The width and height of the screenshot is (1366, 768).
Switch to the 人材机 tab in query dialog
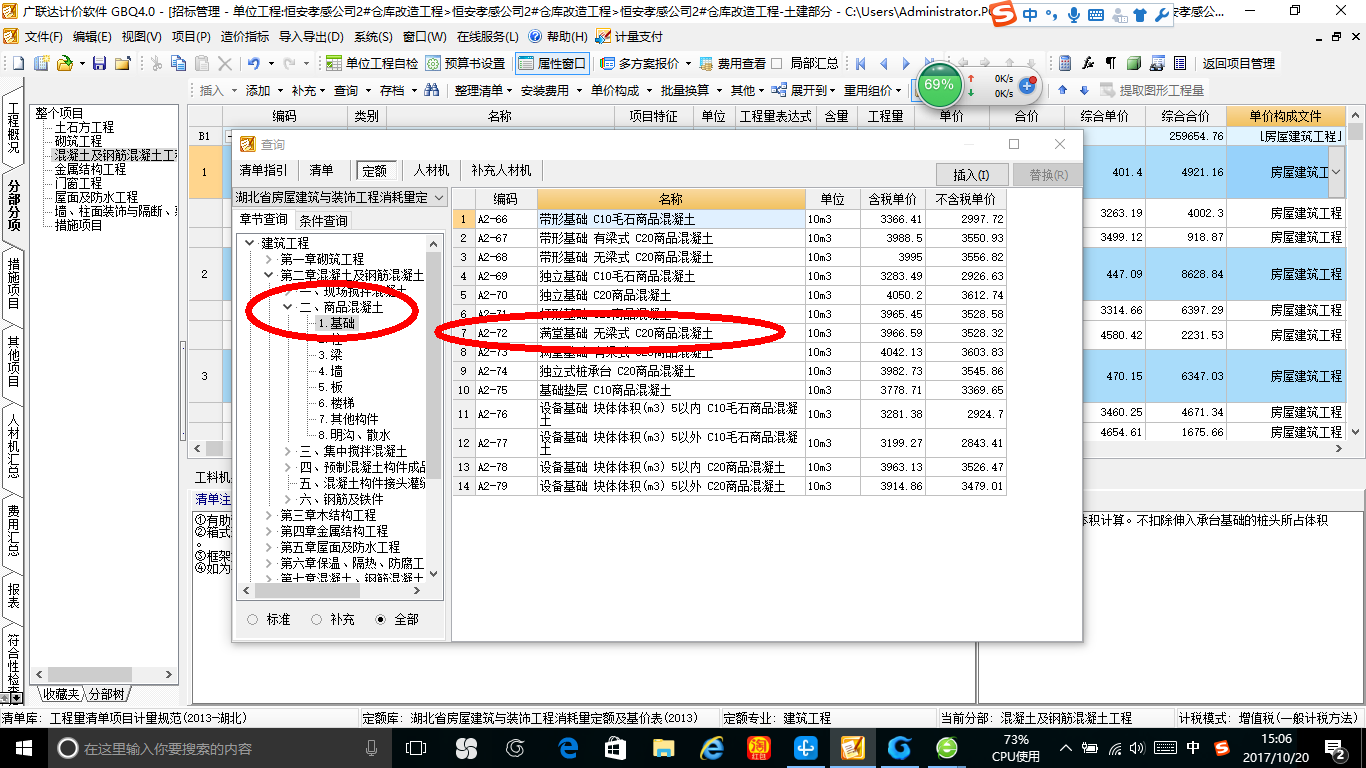tap(432, 170)
